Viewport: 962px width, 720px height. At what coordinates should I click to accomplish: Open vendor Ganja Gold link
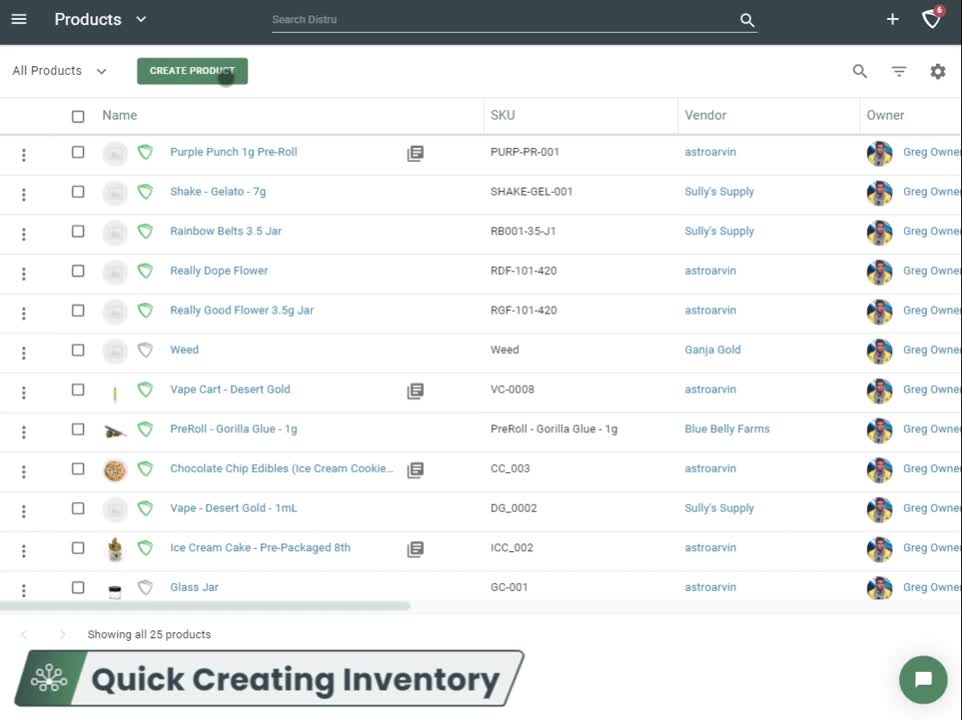click(712, 350)
